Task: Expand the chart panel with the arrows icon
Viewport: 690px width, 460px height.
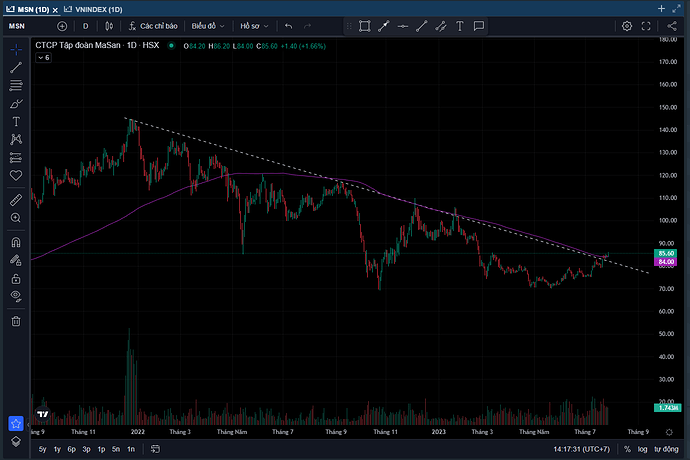Action: point(677,9)
